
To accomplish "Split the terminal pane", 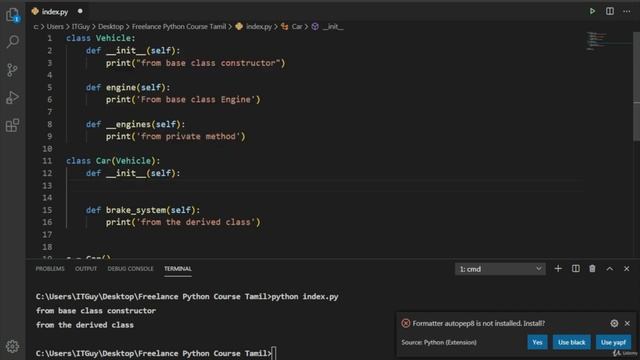I will pyautogui.click(x=576, y=269).
